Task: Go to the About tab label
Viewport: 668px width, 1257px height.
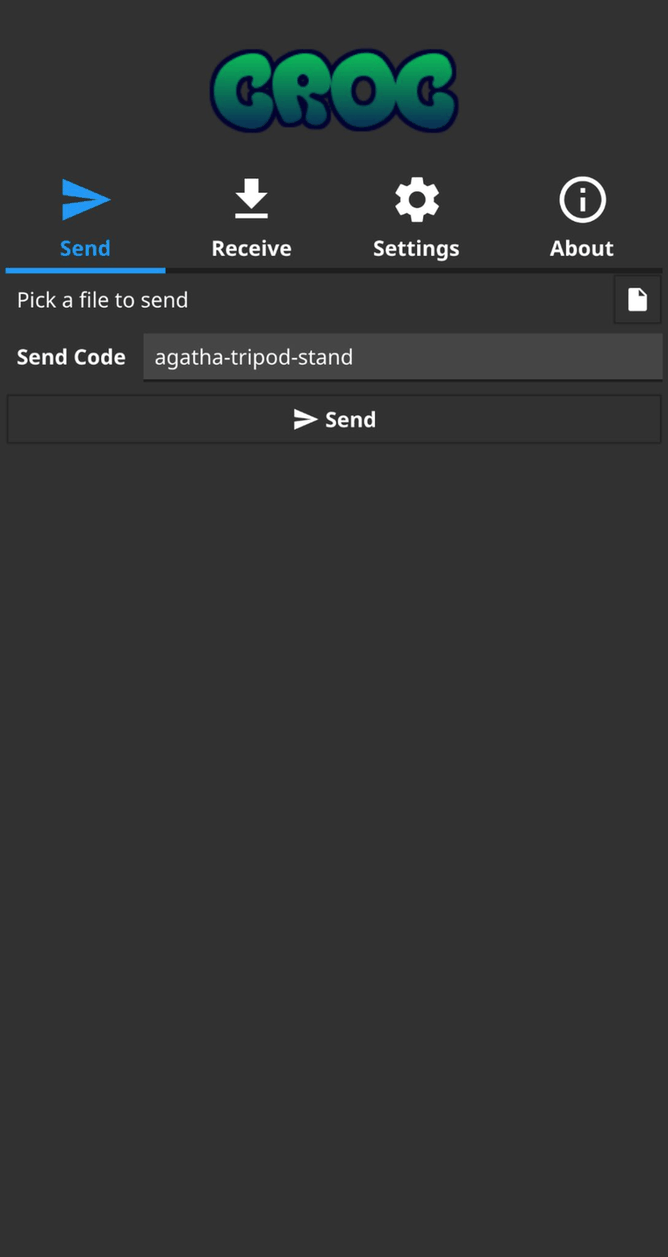Action: (x=582, y=248)
